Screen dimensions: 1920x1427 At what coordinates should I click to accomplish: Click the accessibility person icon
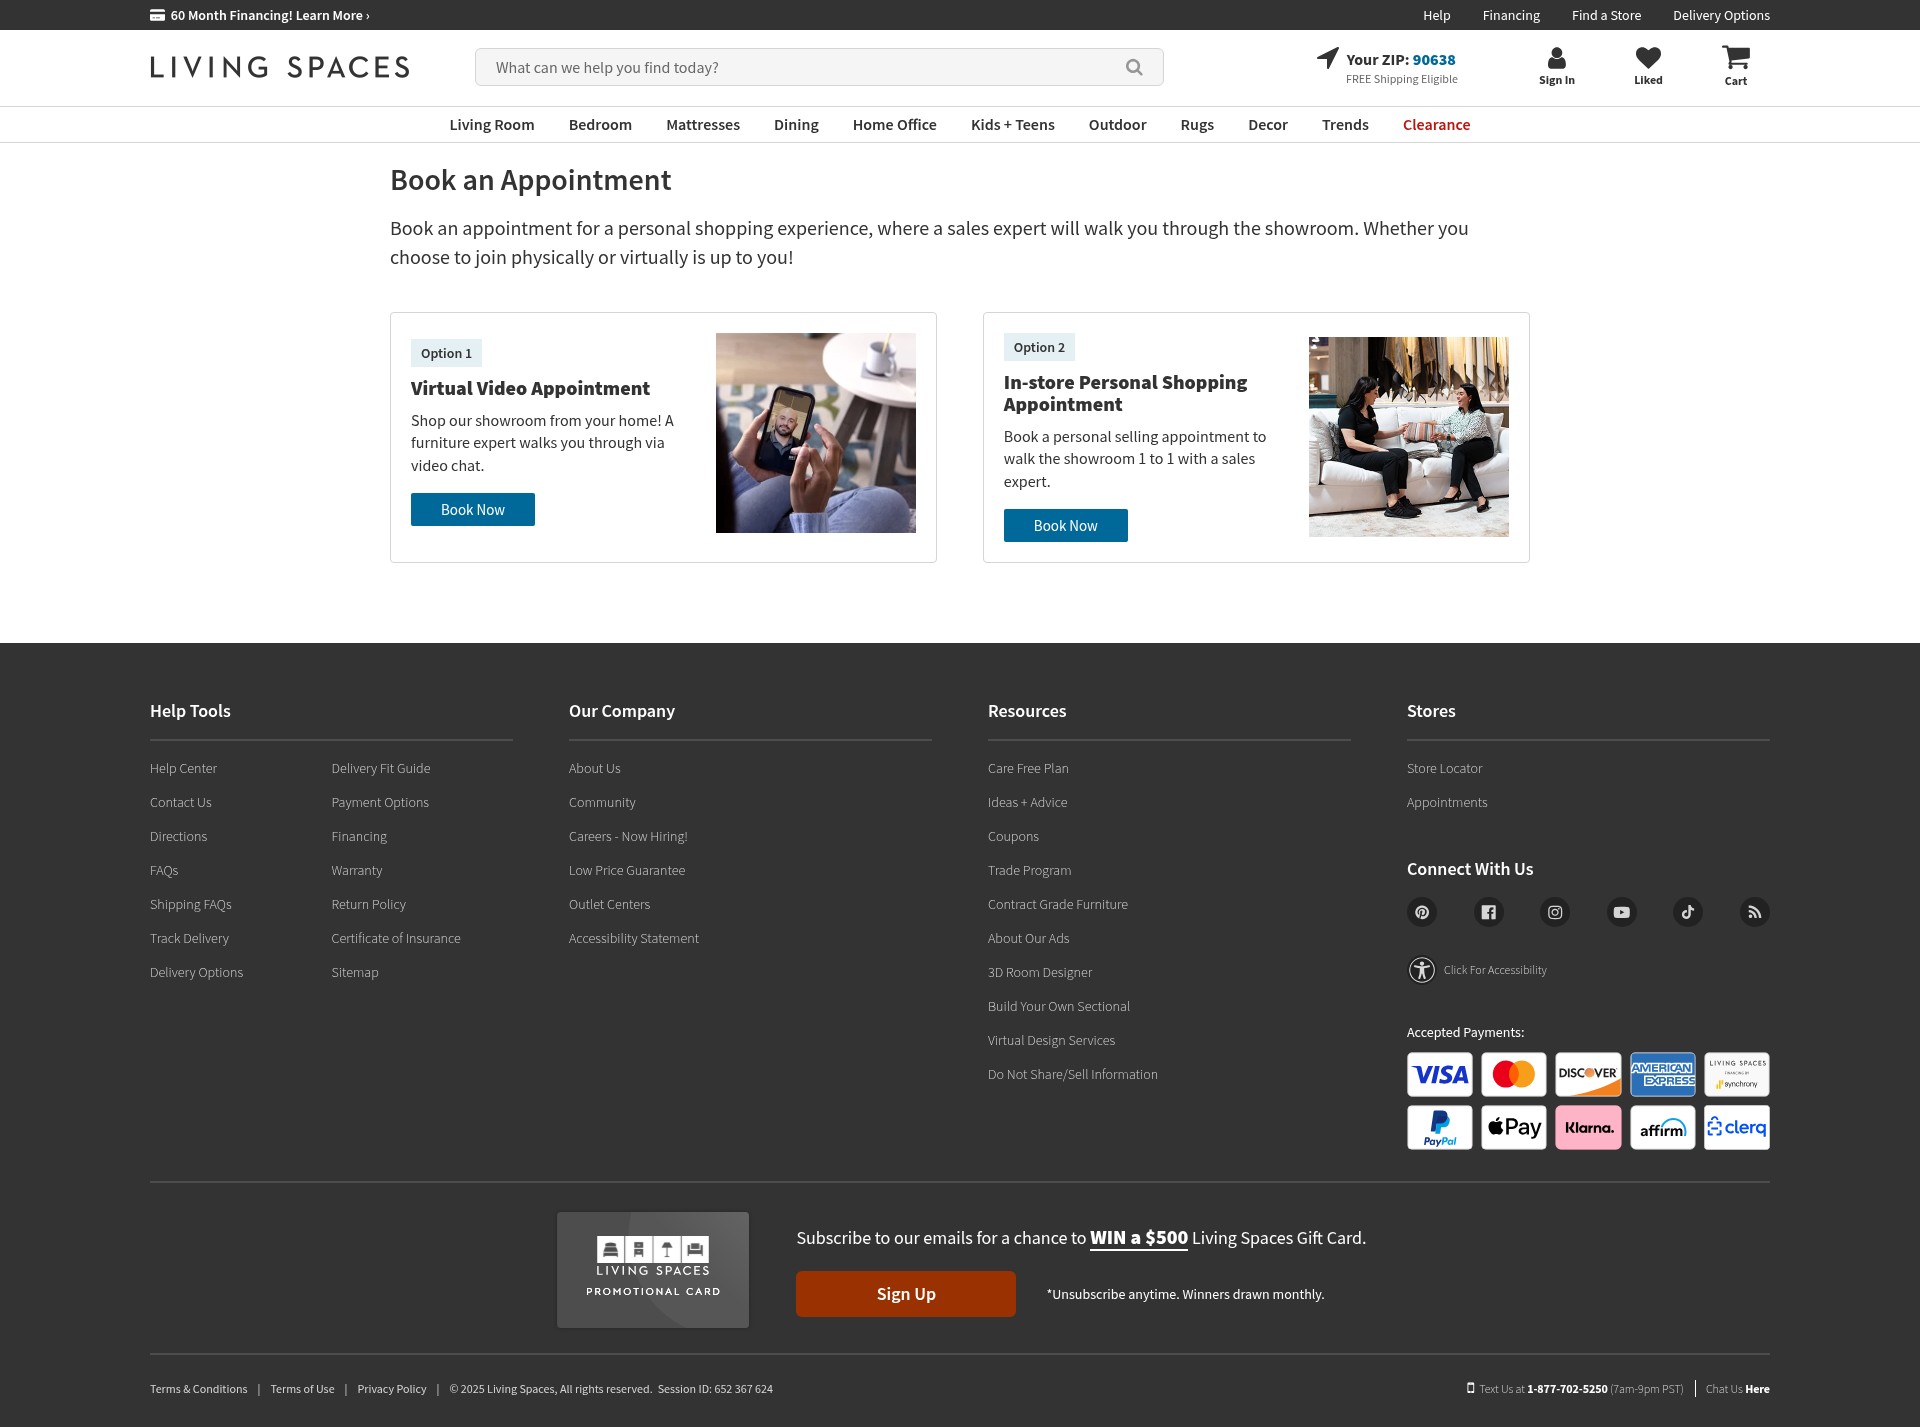[1422, 970]
